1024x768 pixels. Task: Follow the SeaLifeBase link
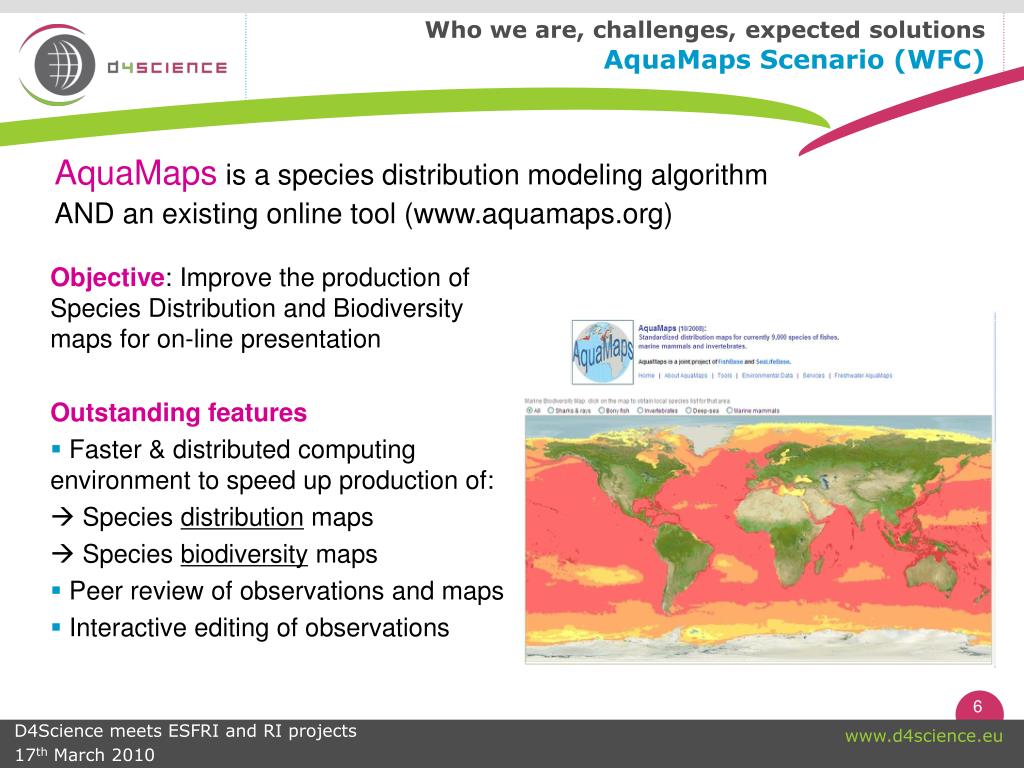click(x=773, y=362)
